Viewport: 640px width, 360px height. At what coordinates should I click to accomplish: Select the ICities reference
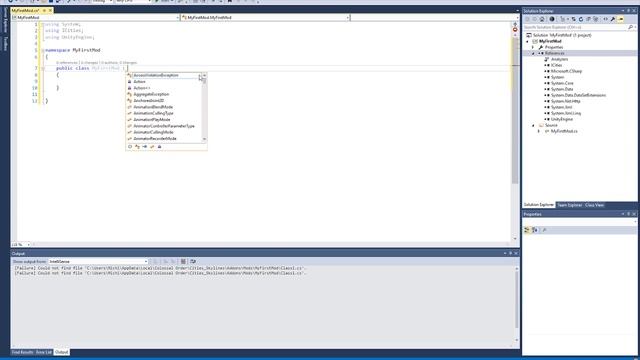click(x=556, y=65)
